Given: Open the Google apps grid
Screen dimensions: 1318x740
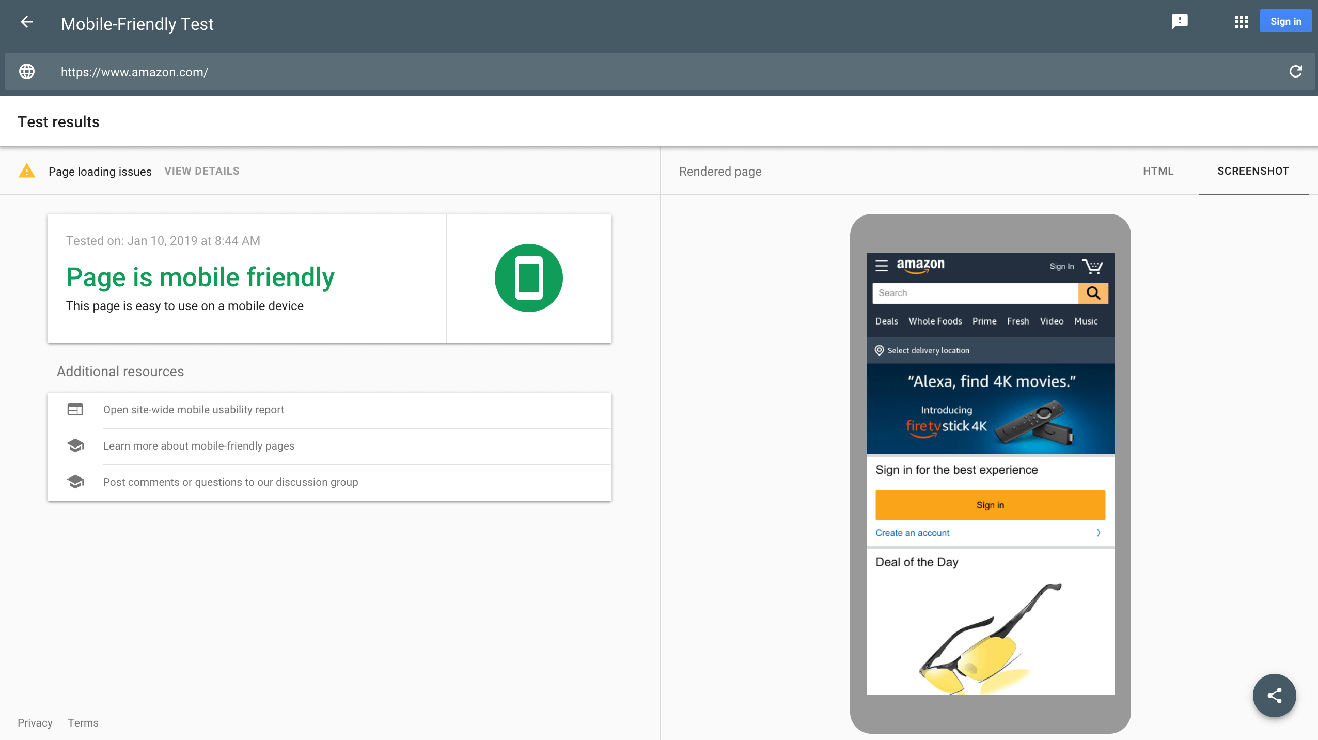Looking at the screenshot, I should tap(1241, 22).
